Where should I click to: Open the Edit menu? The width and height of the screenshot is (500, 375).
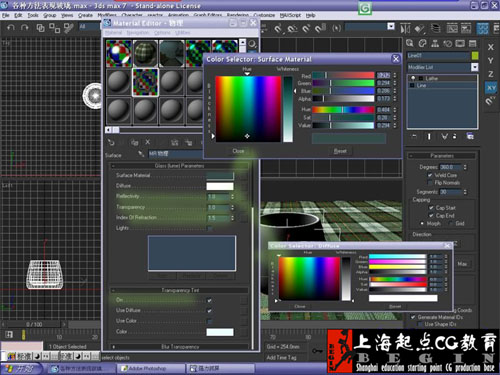(18, 15)
